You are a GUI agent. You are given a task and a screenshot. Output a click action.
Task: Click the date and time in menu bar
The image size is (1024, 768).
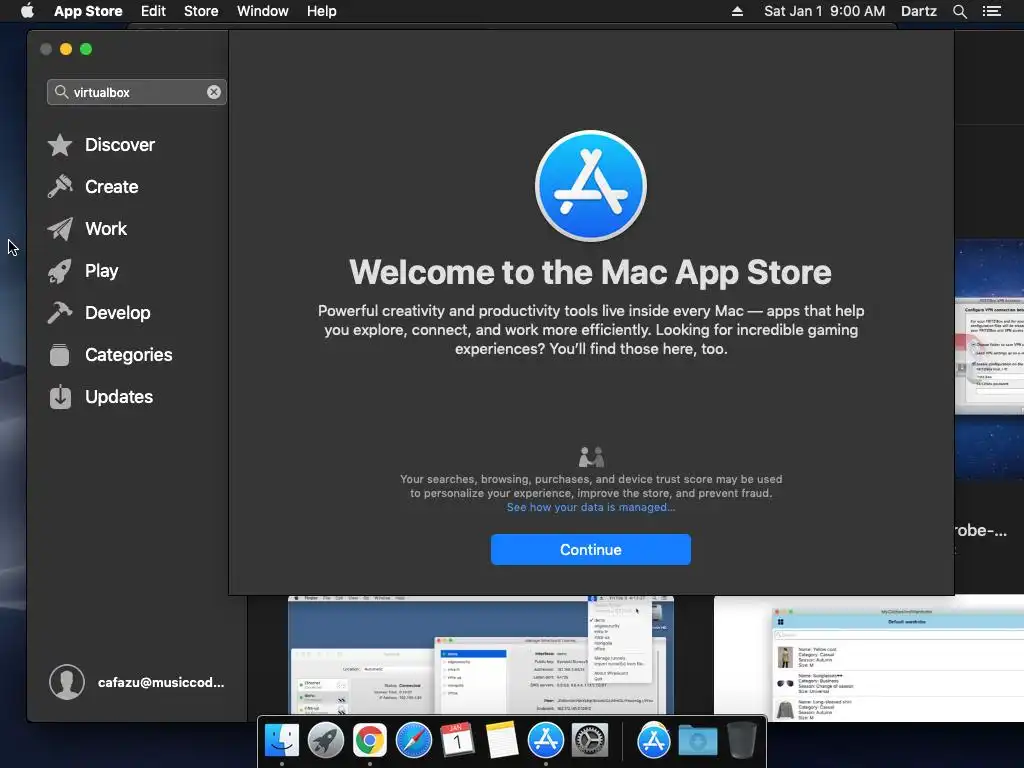[x=825, y=11]
